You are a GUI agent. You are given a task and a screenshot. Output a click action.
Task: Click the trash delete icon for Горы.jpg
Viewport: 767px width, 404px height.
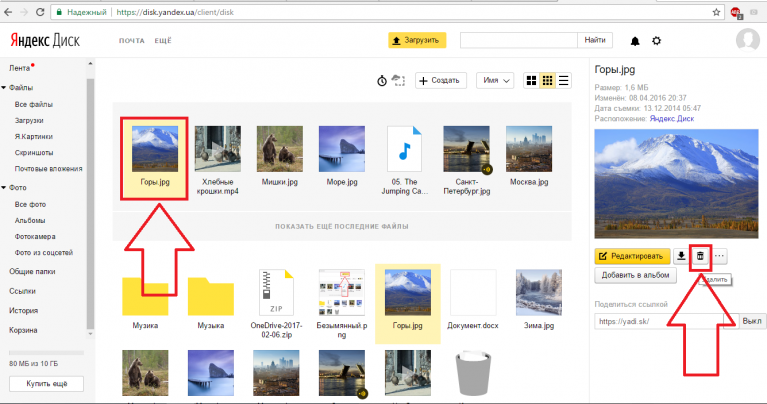click(701, 256)
